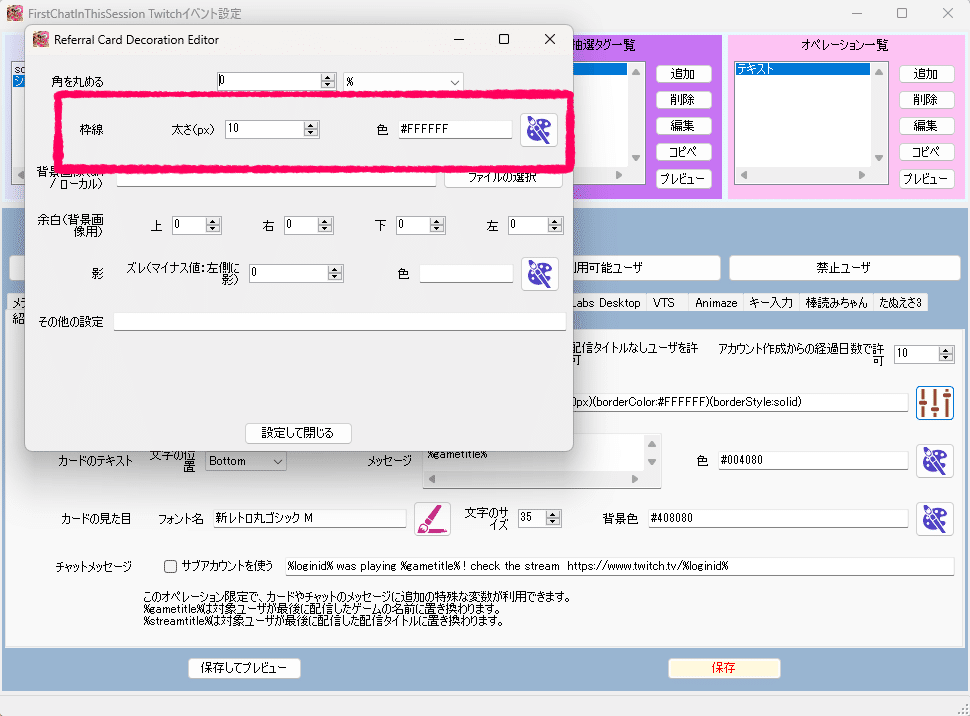The width and height of the screenshot is (970, 716).
Task: Switch to VTS tab
Action: 663,303
